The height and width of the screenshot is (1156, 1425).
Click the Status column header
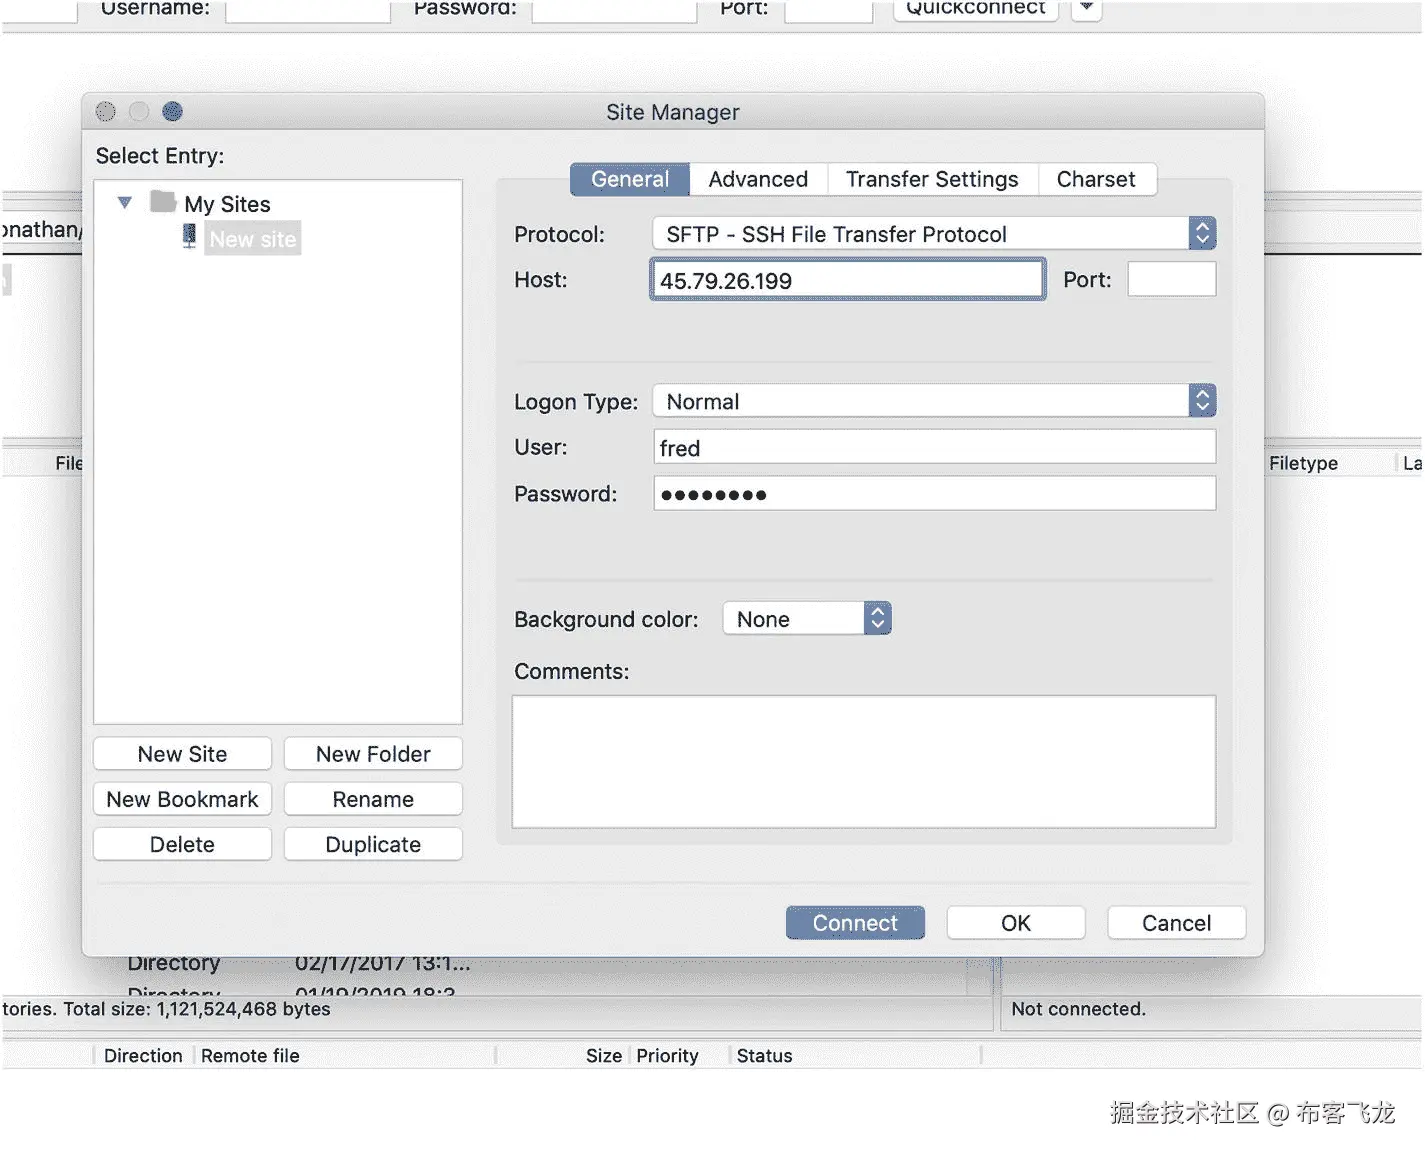pyautogui.click(x=764, y=1055)
